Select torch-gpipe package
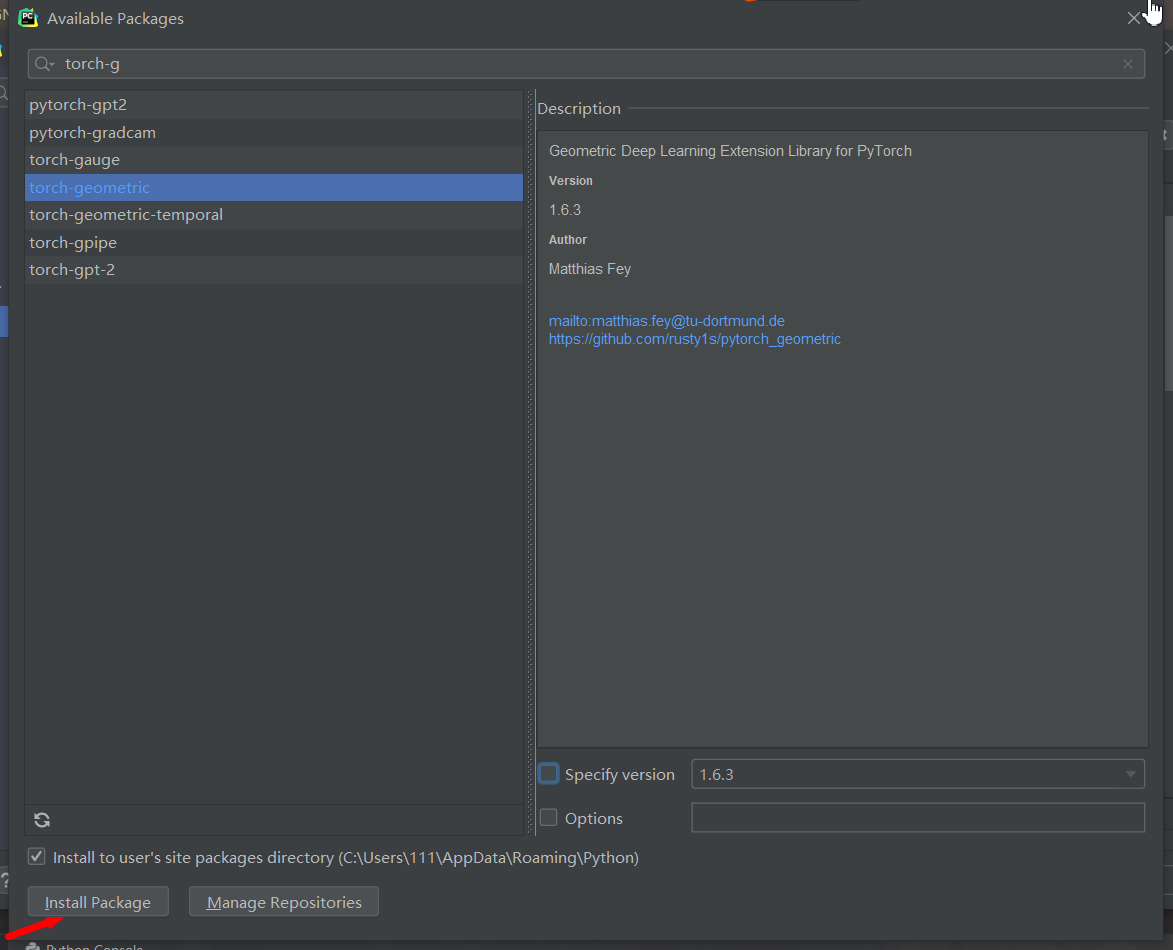 [274, 242]
